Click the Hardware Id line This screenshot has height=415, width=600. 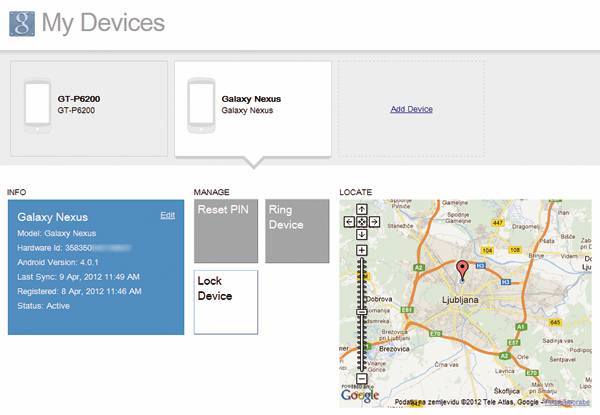pos(74,248)
